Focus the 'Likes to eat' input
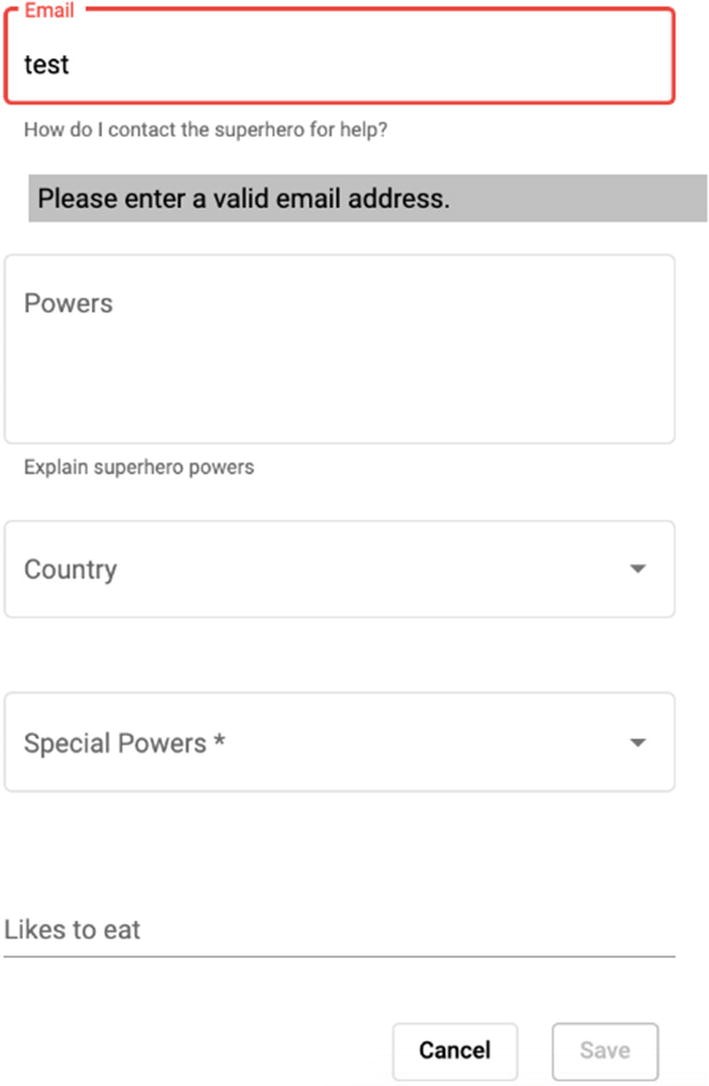 (x=339, y=929)
